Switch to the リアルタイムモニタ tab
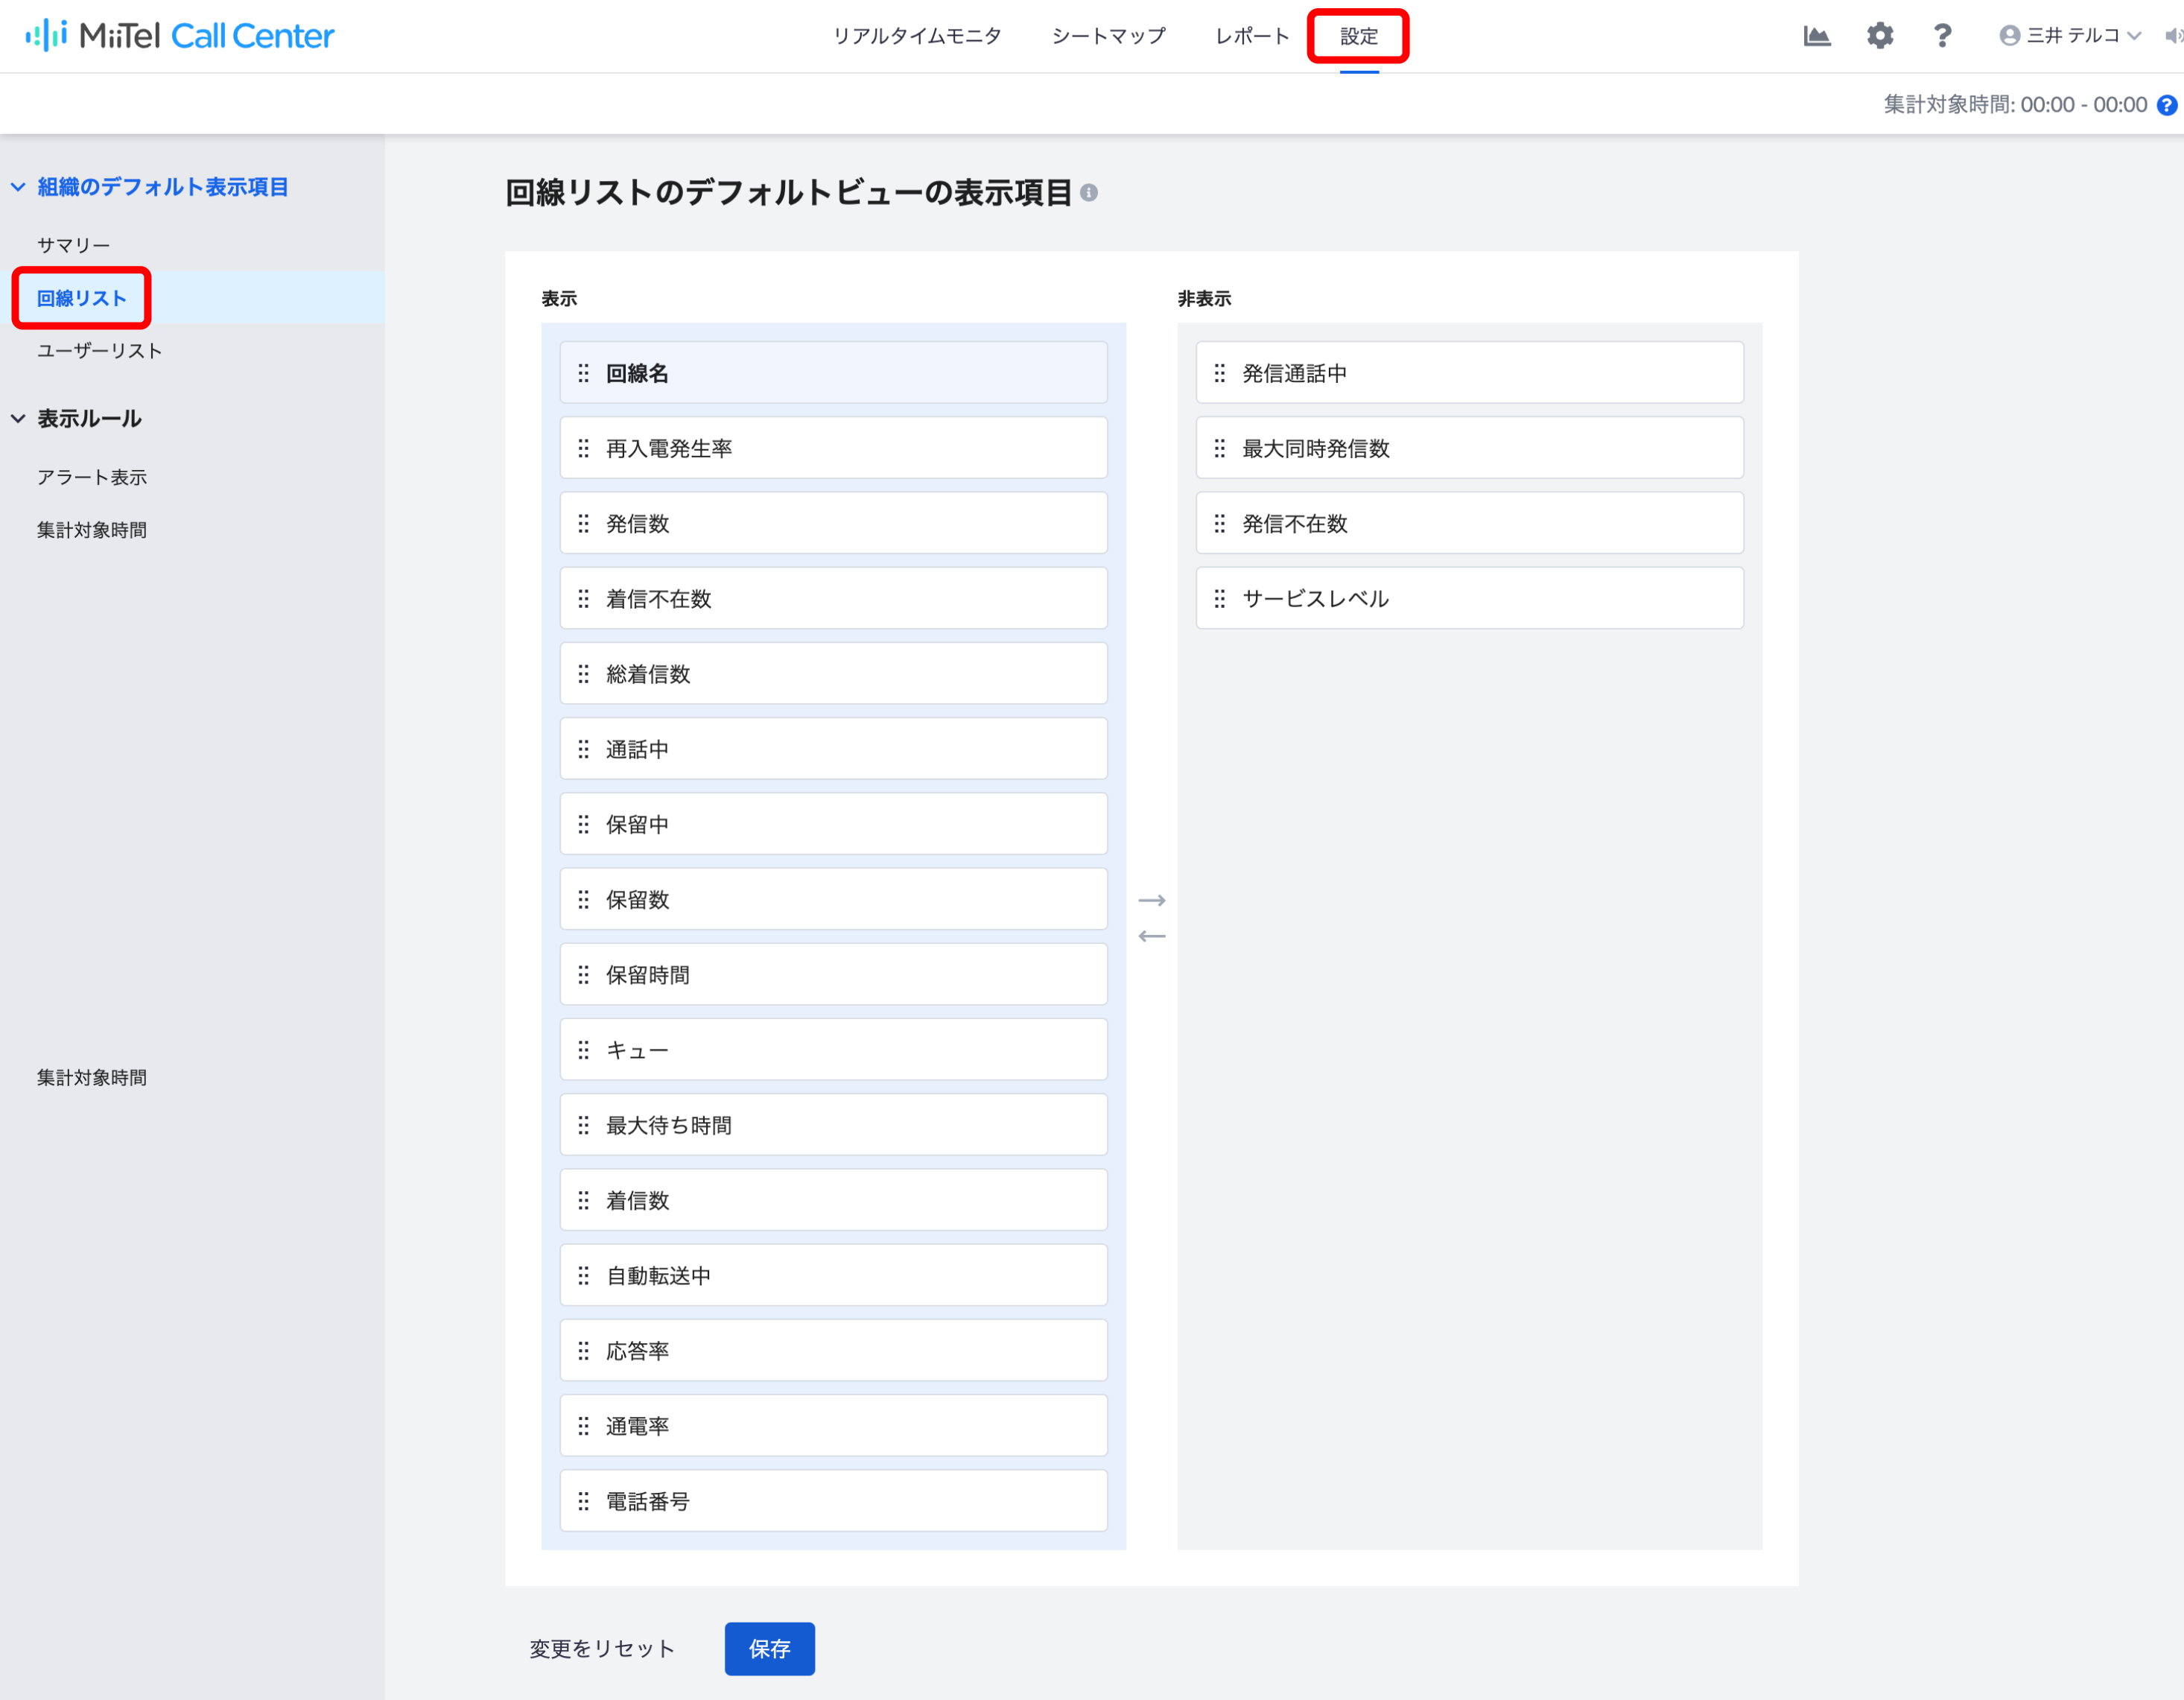The width and height of the screenshot is (2184, 1700). 917,36
